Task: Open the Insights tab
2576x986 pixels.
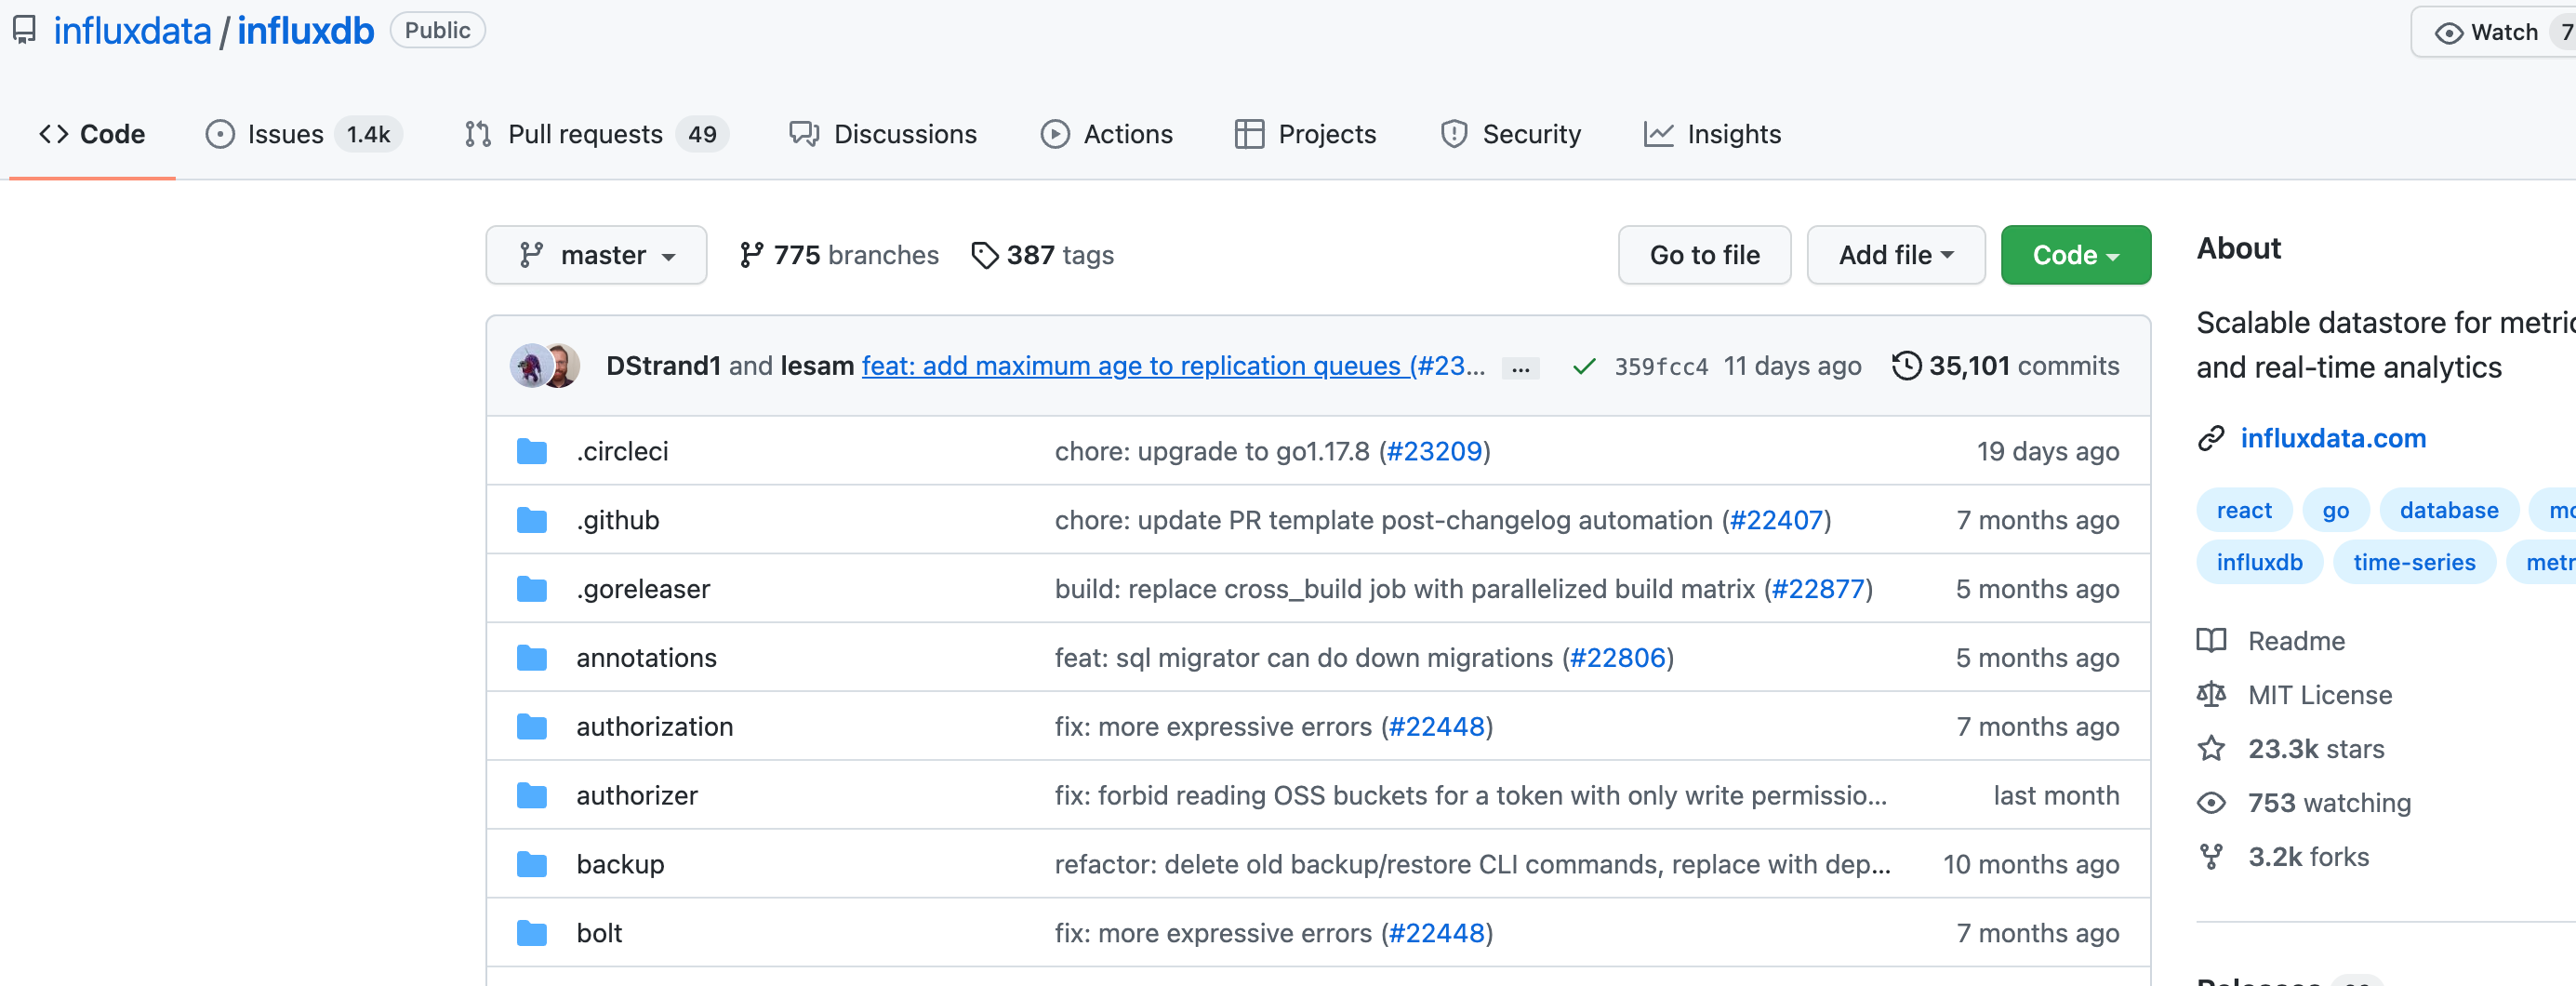Action: coord(1733,133)
